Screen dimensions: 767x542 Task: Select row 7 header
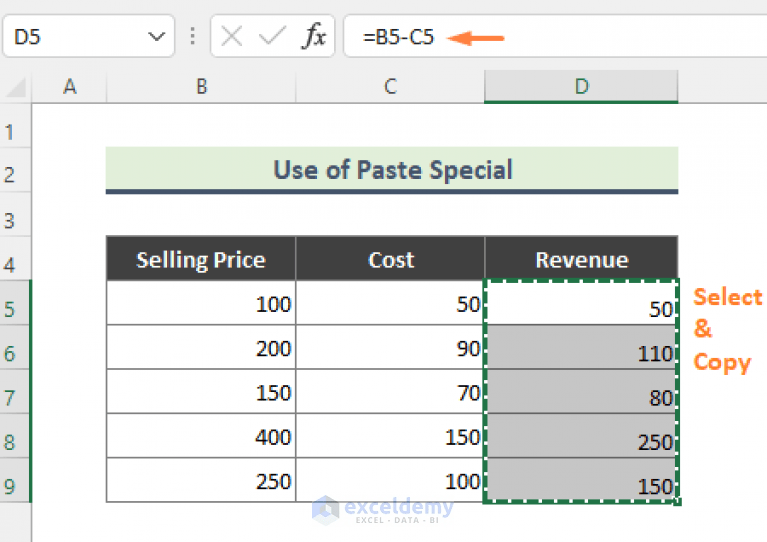[15, 392]
